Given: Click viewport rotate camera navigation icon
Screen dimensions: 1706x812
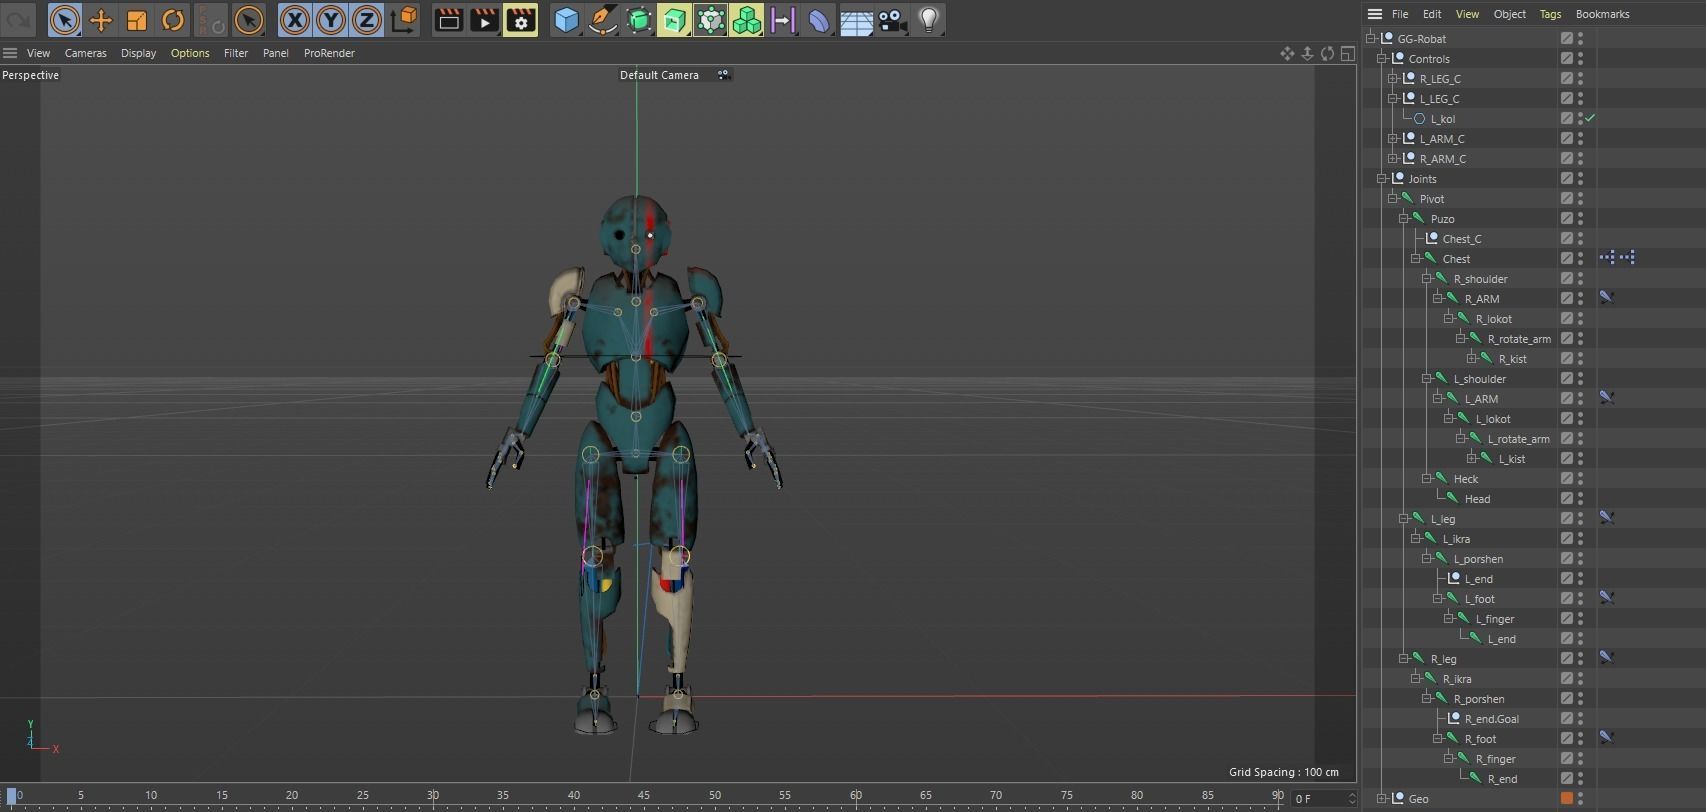Looking at the screenshot, I should click(1327, 54).
